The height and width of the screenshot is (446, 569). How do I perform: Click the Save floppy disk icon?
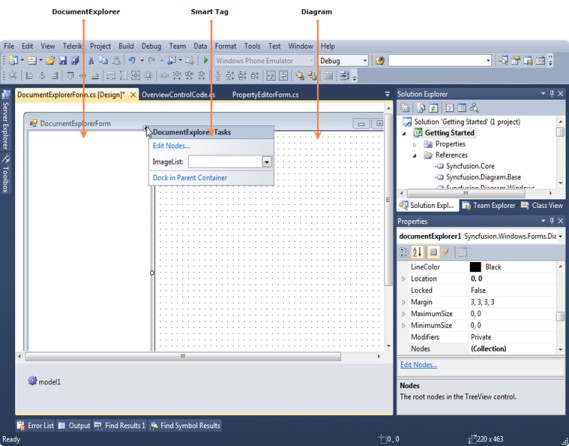tap(63, 61)
